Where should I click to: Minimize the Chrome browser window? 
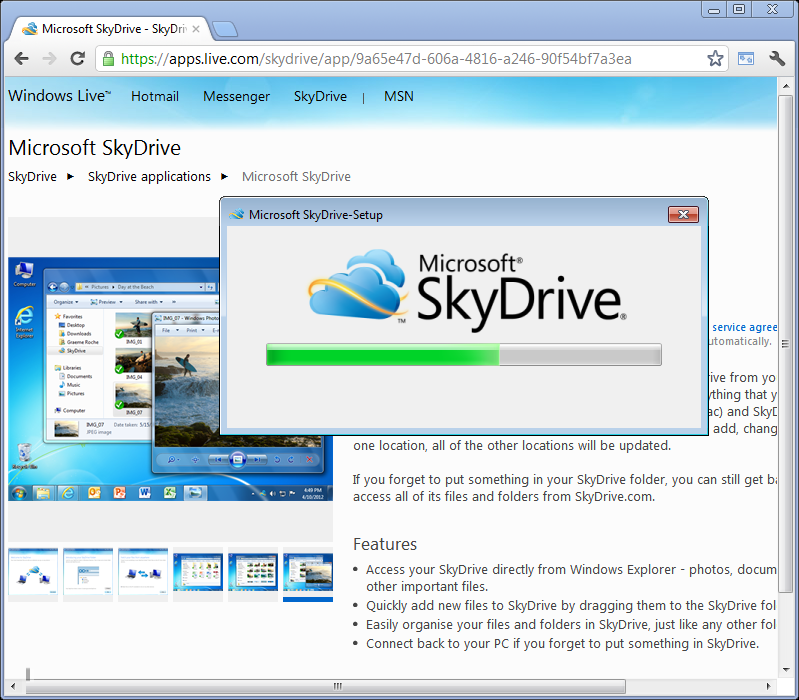[x=713, y=9]
